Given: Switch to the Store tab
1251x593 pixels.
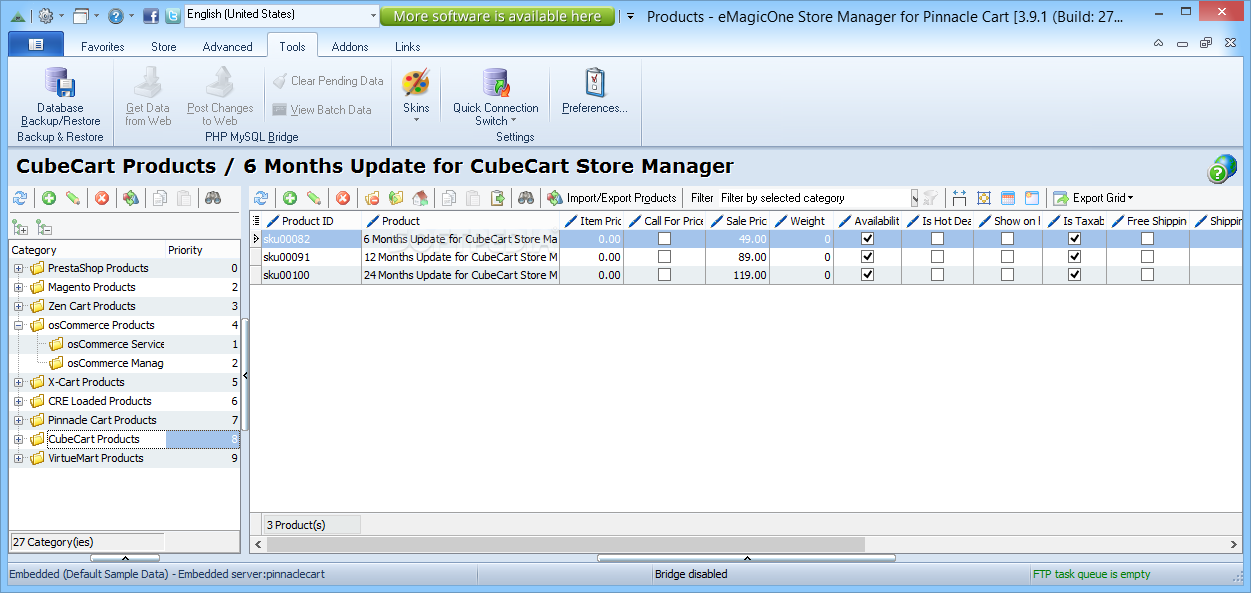Looking at the screenshot, I should (164, 46).
